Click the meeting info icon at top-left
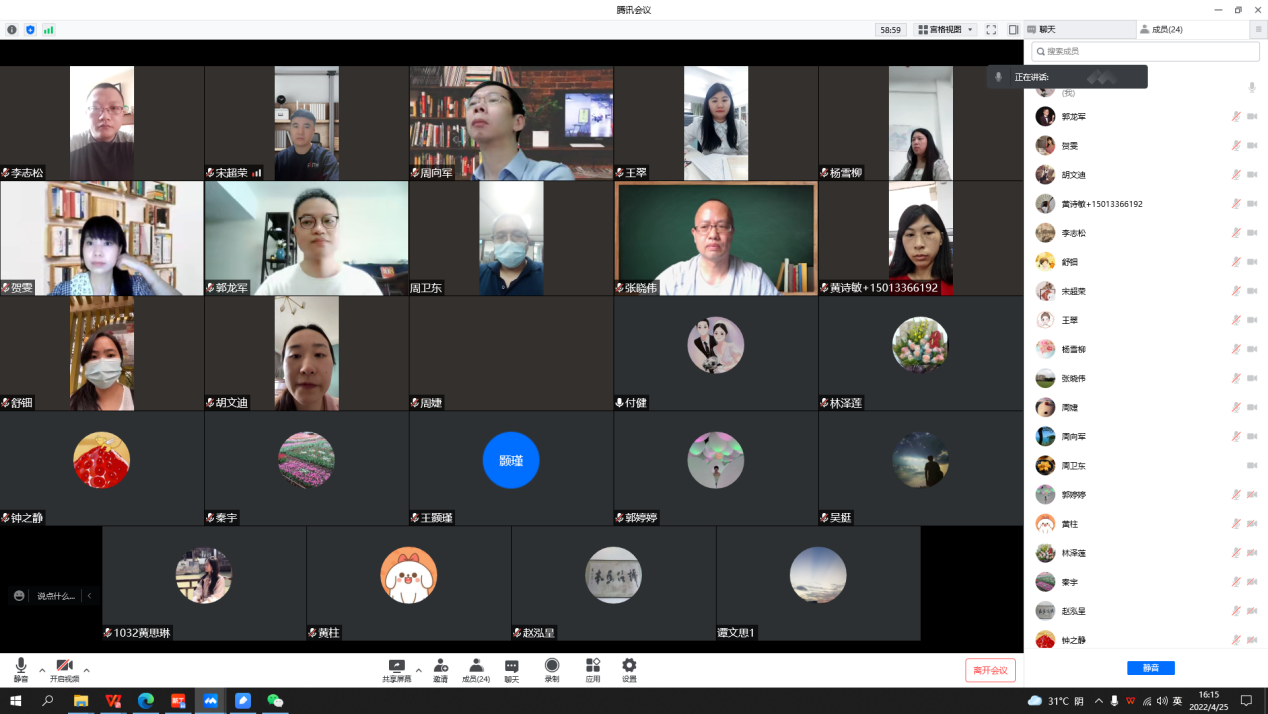 [12, 30]
